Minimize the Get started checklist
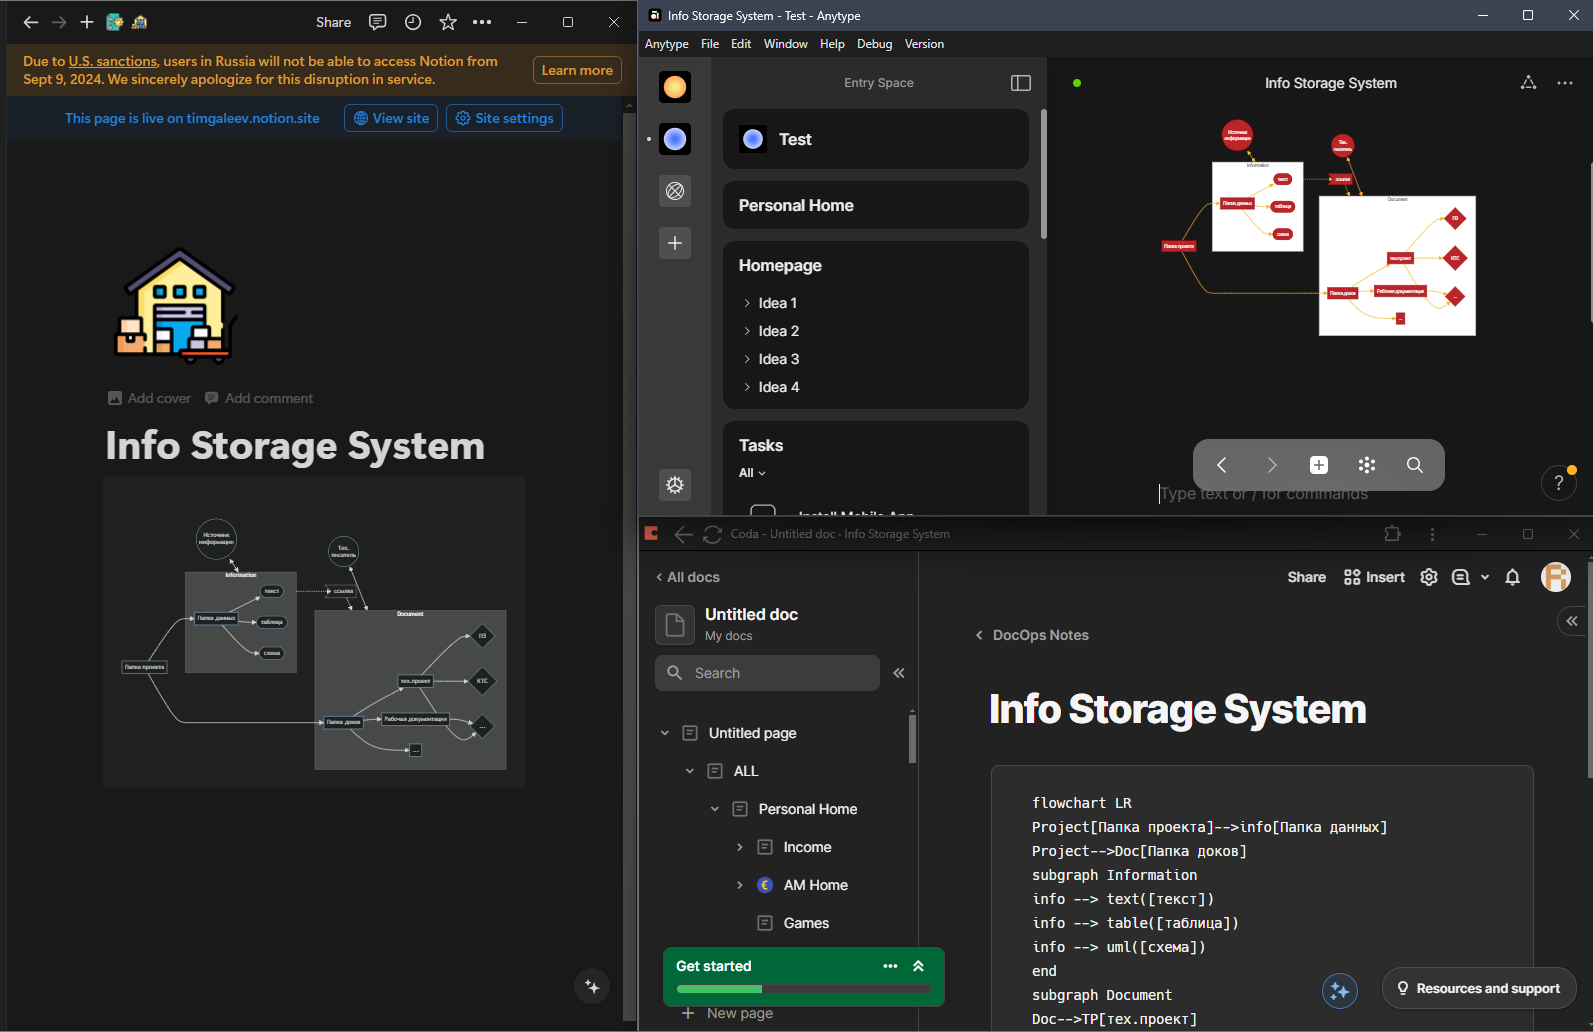The height and width of the screenshot is (1032, 1593). coord(918,966)
